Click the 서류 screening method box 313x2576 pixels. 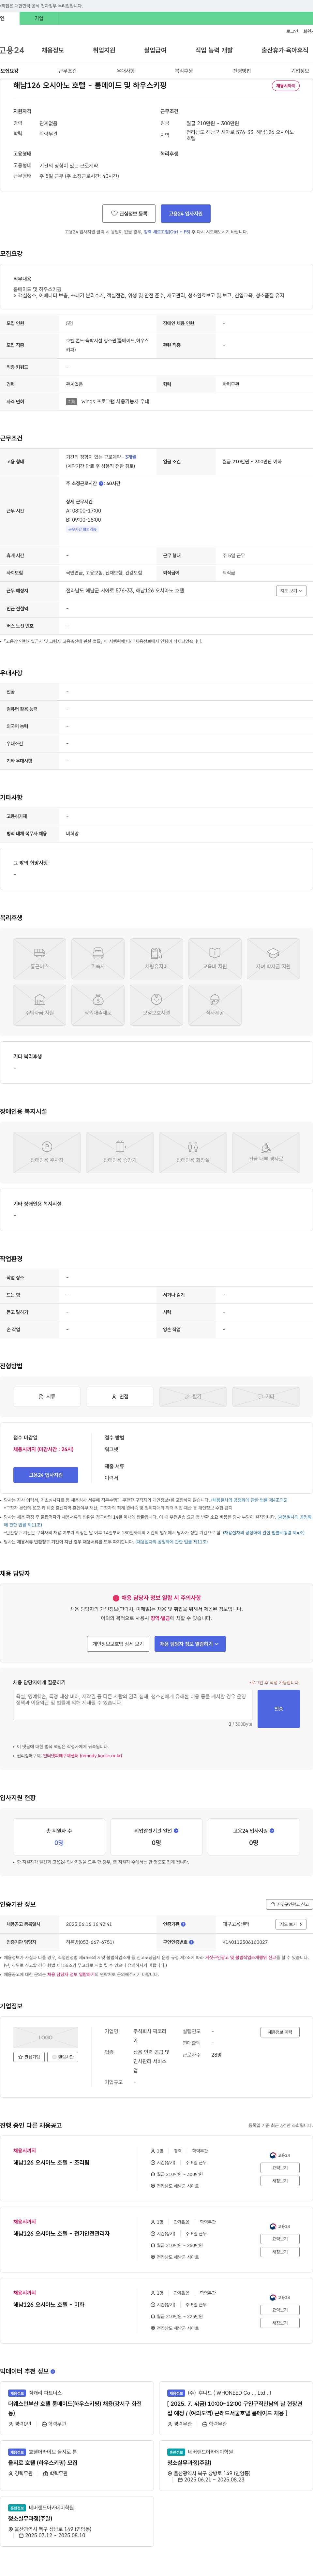47,1397
